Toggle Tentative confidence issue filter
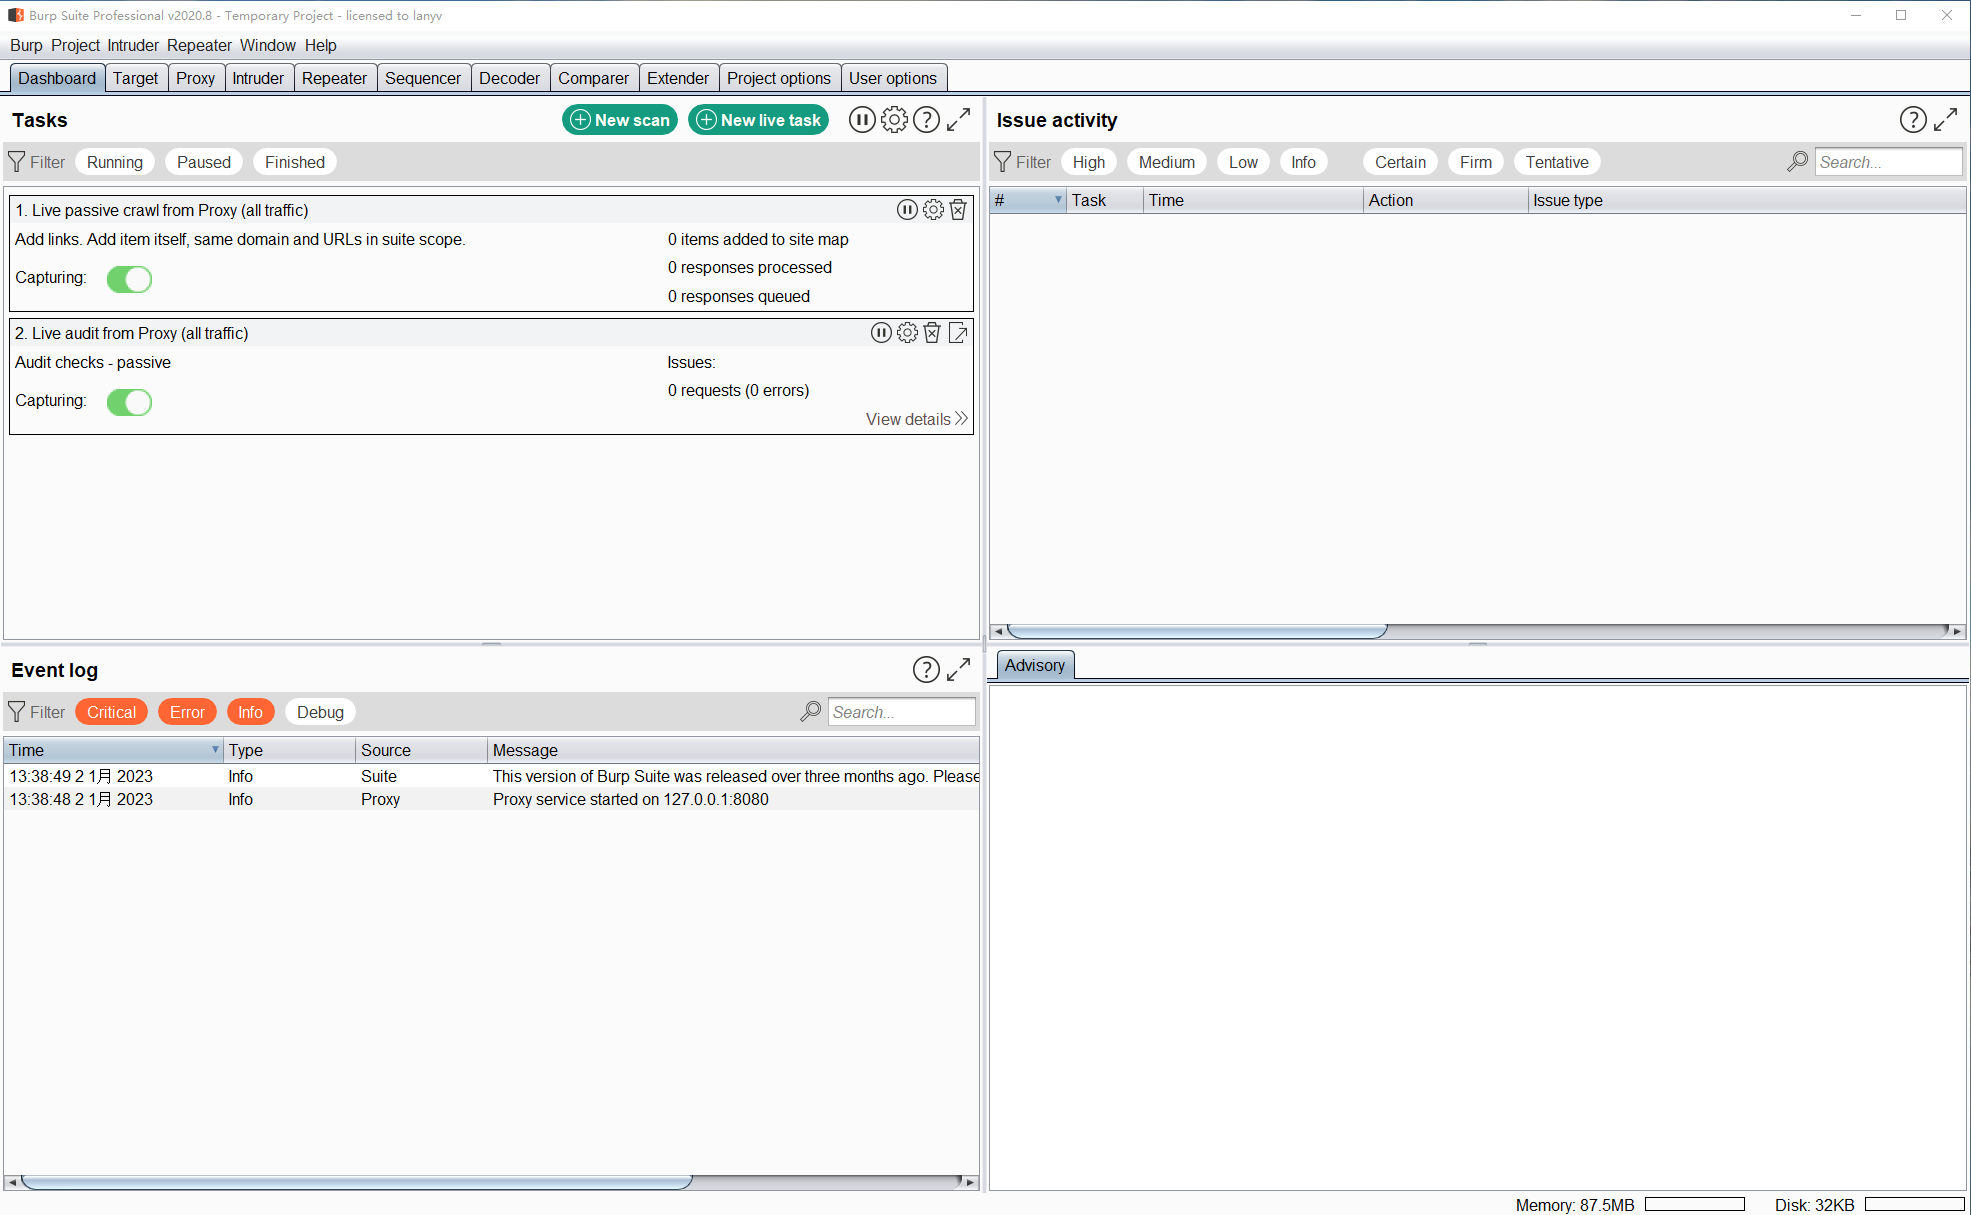Image resolution: width=1971 pixels, height=1215 pixels. click(x=1557, y=162)
